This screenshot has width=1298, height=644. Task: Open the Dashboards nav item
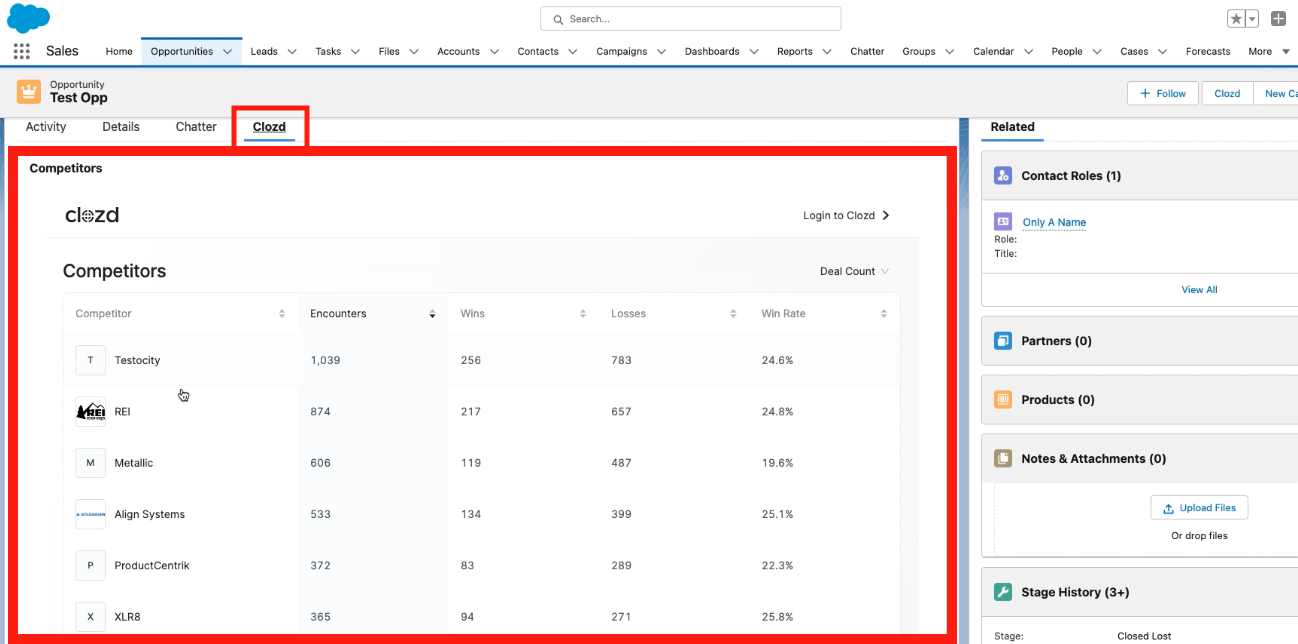pos(712,51)
